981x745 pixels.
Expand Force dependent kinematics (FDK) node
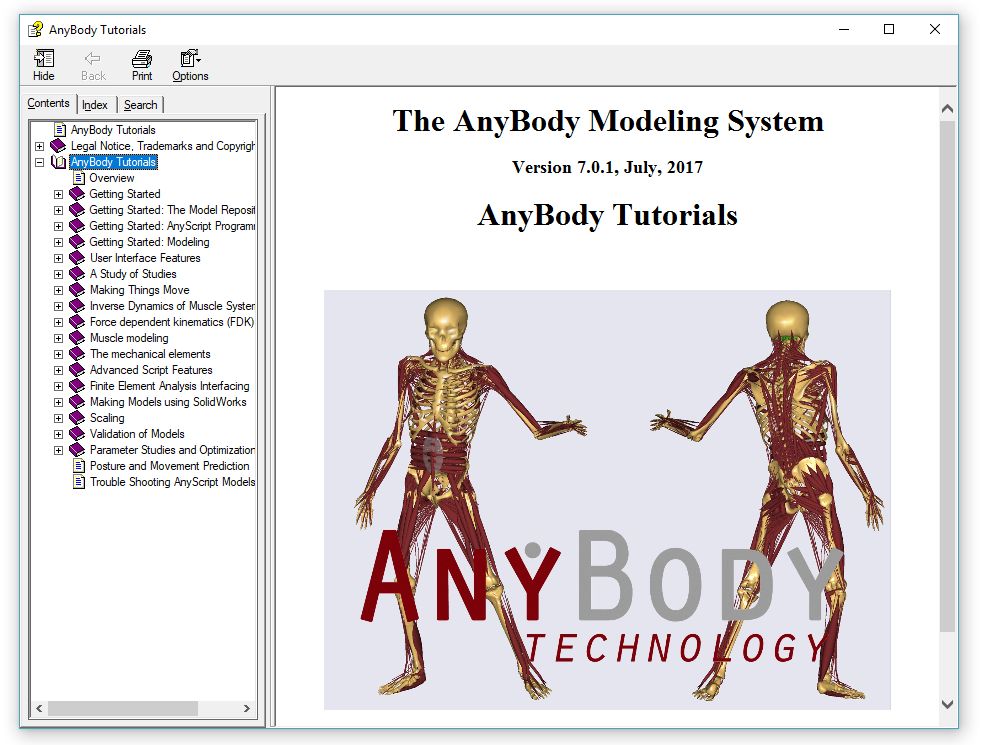pos(58,322)
